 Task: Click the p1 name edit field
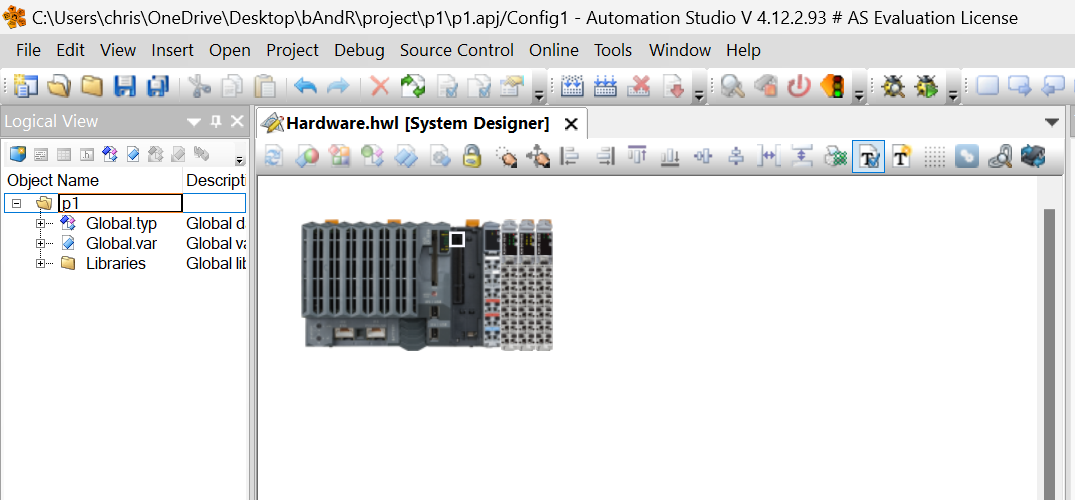tap(121, 203)
